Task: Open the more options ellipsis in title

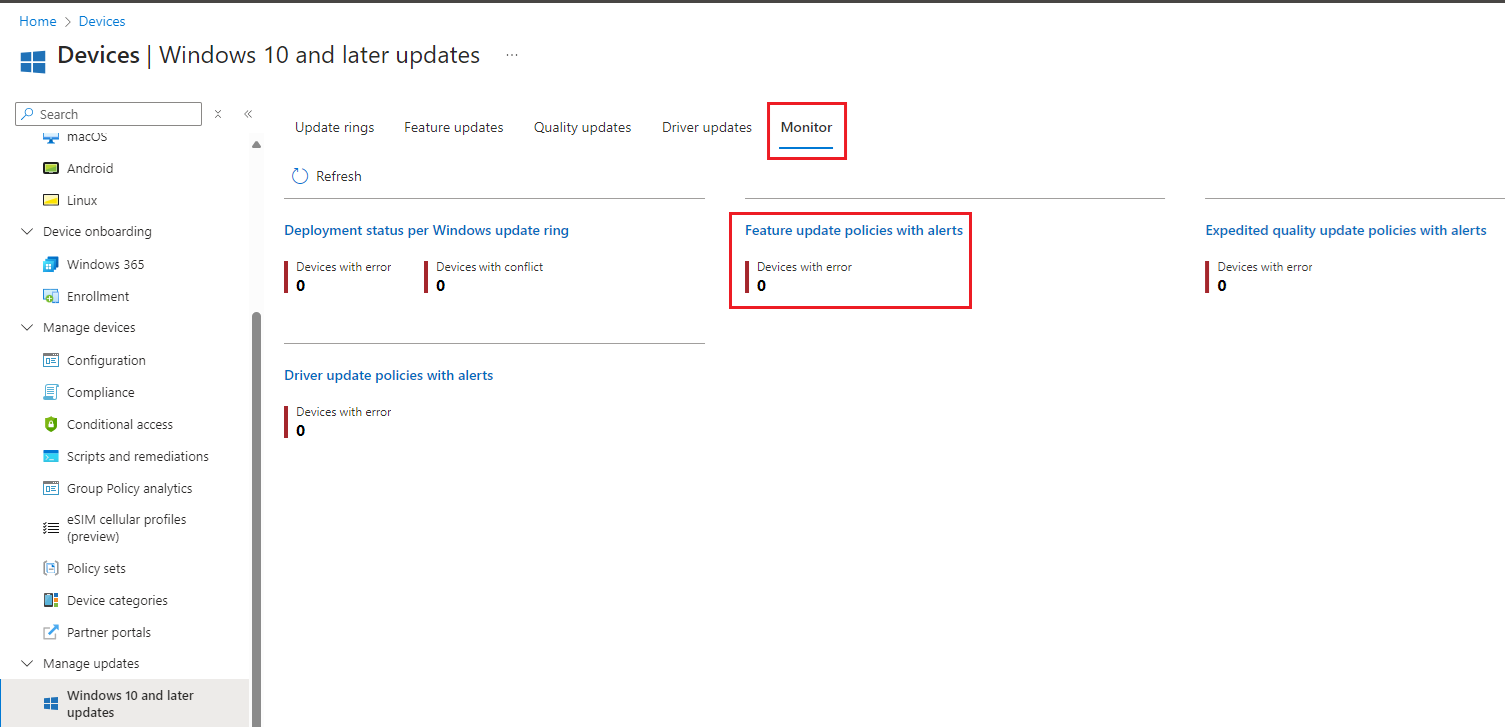Action: (x=512, y=55)
